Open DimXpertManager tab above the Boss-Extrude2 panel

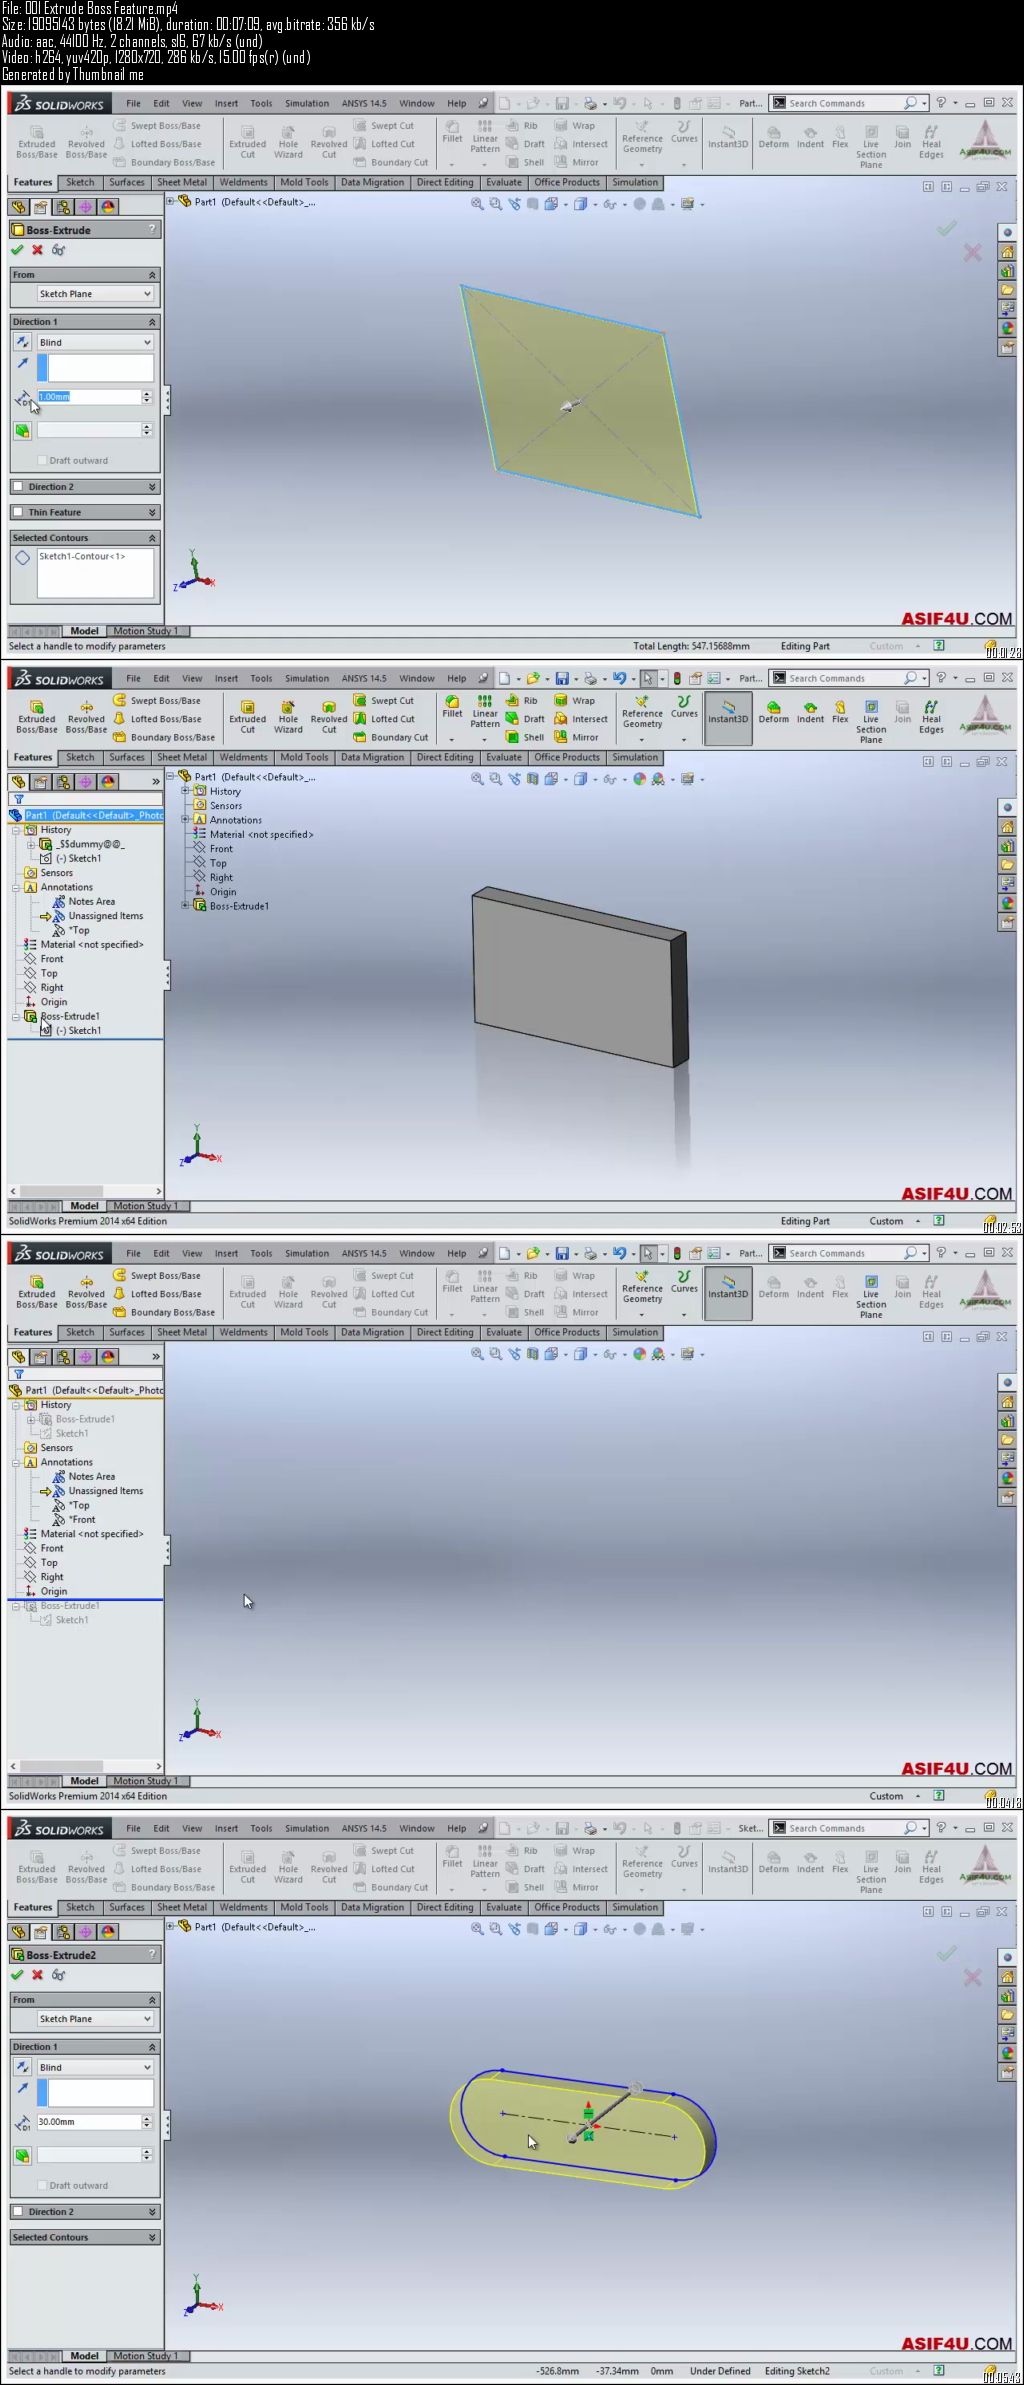point(85,1932)
